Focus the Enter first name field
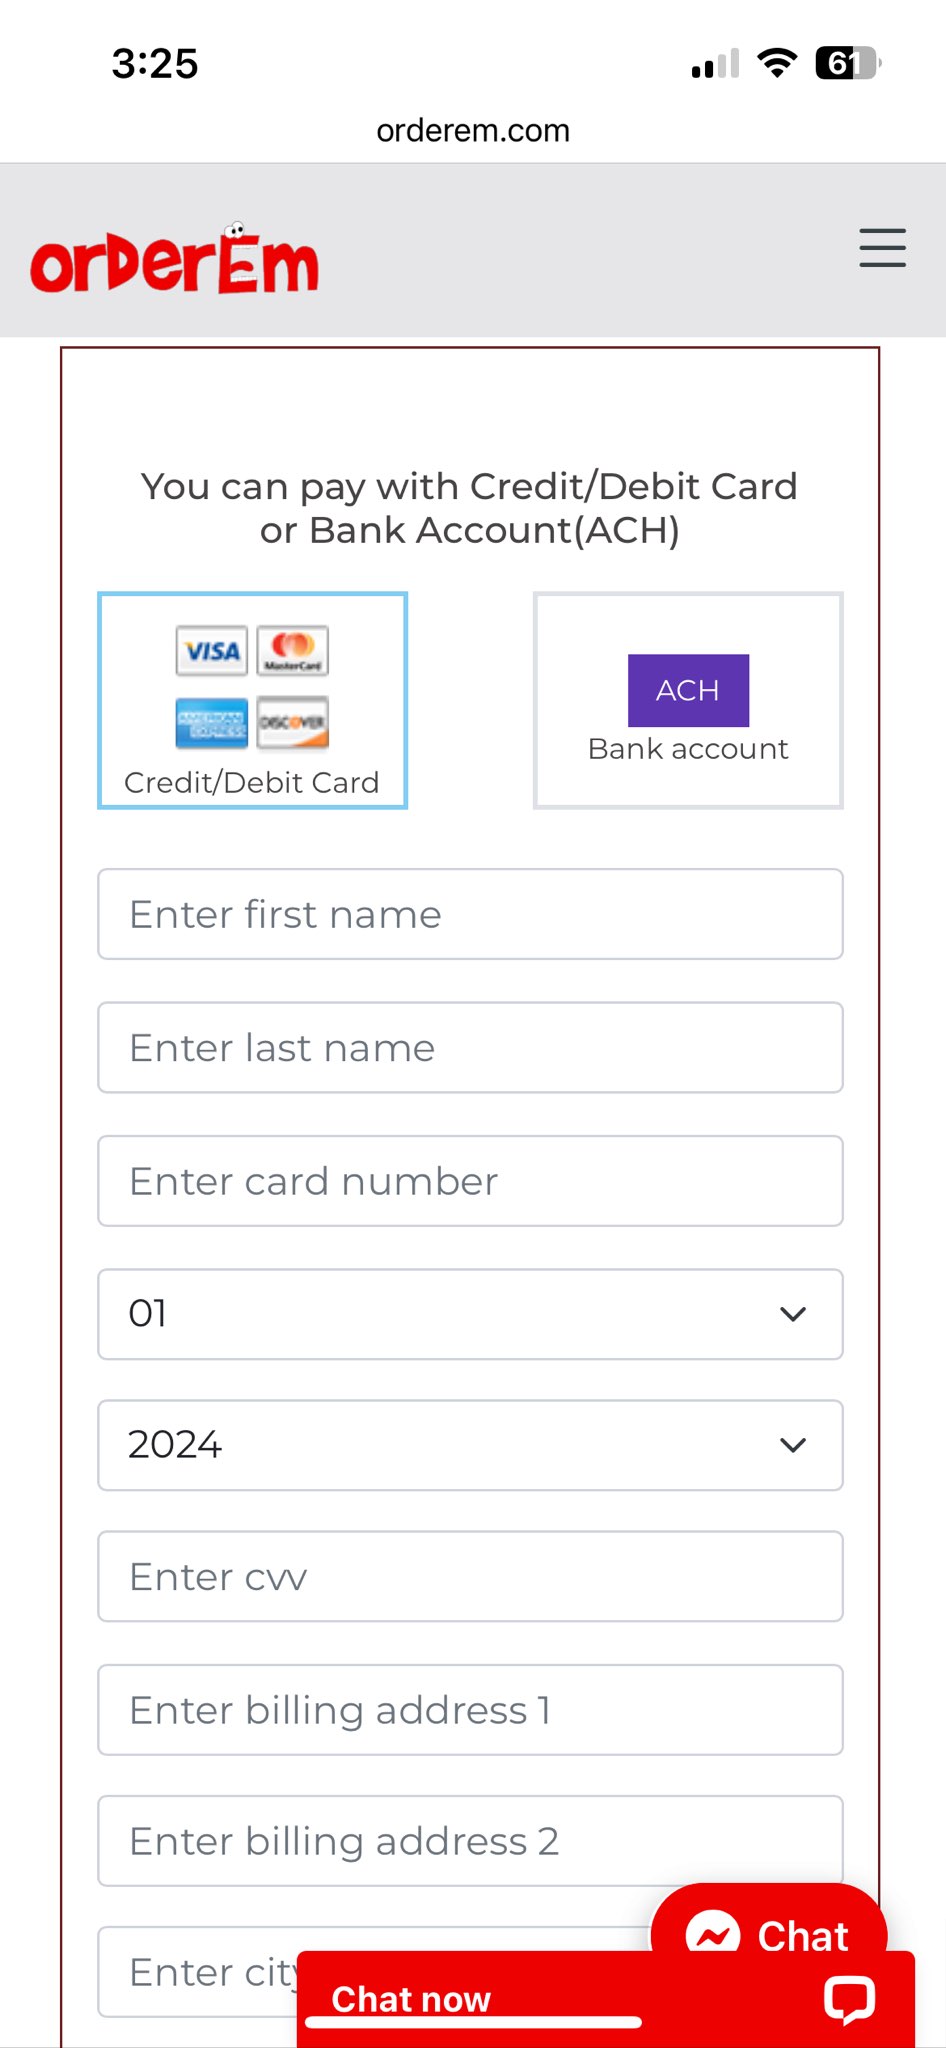 pyautogui.click(x=470, y=914)
